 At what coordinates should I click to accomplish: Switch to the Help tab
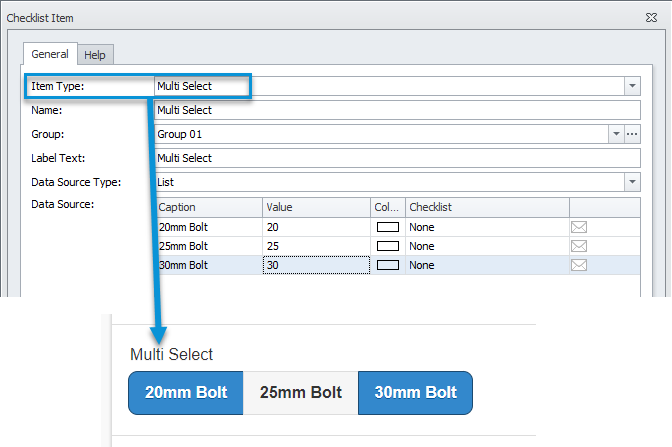pyautogui.click(x=95, y=55)
